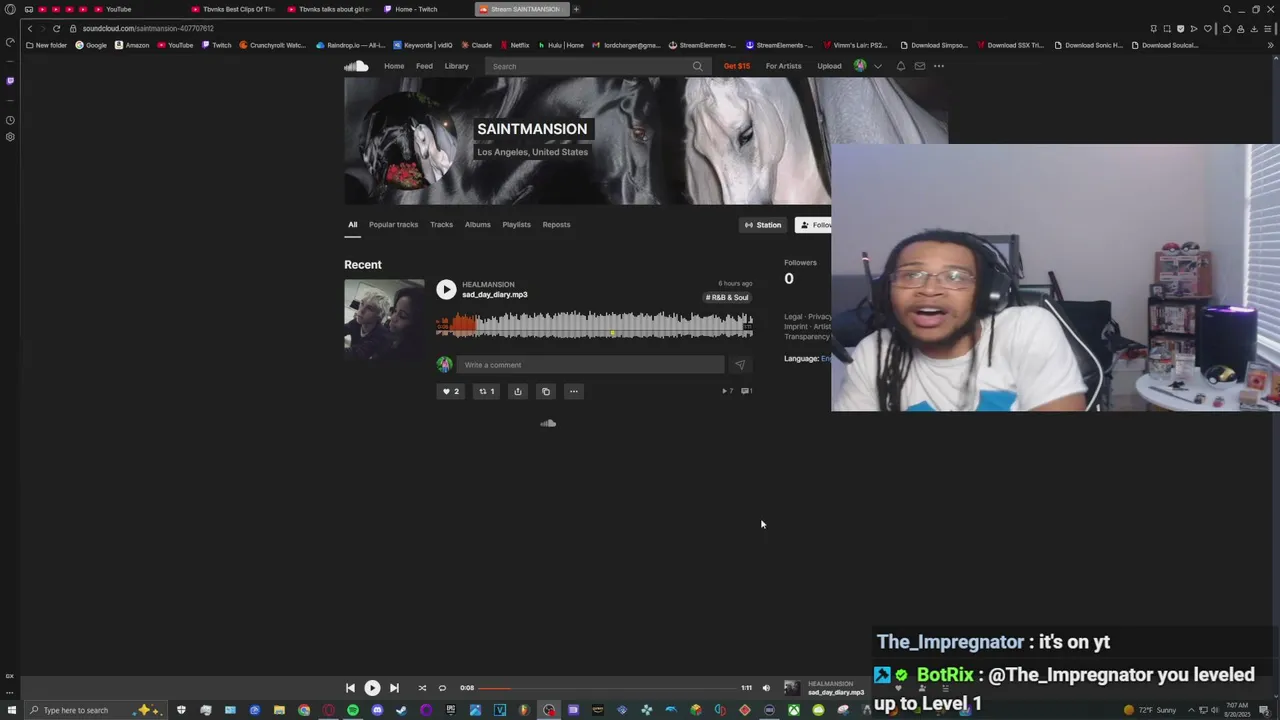Viewport: 1280px width, 720px height.
Task: Seek within the track waveform
Action: click(x=594, y=325)
